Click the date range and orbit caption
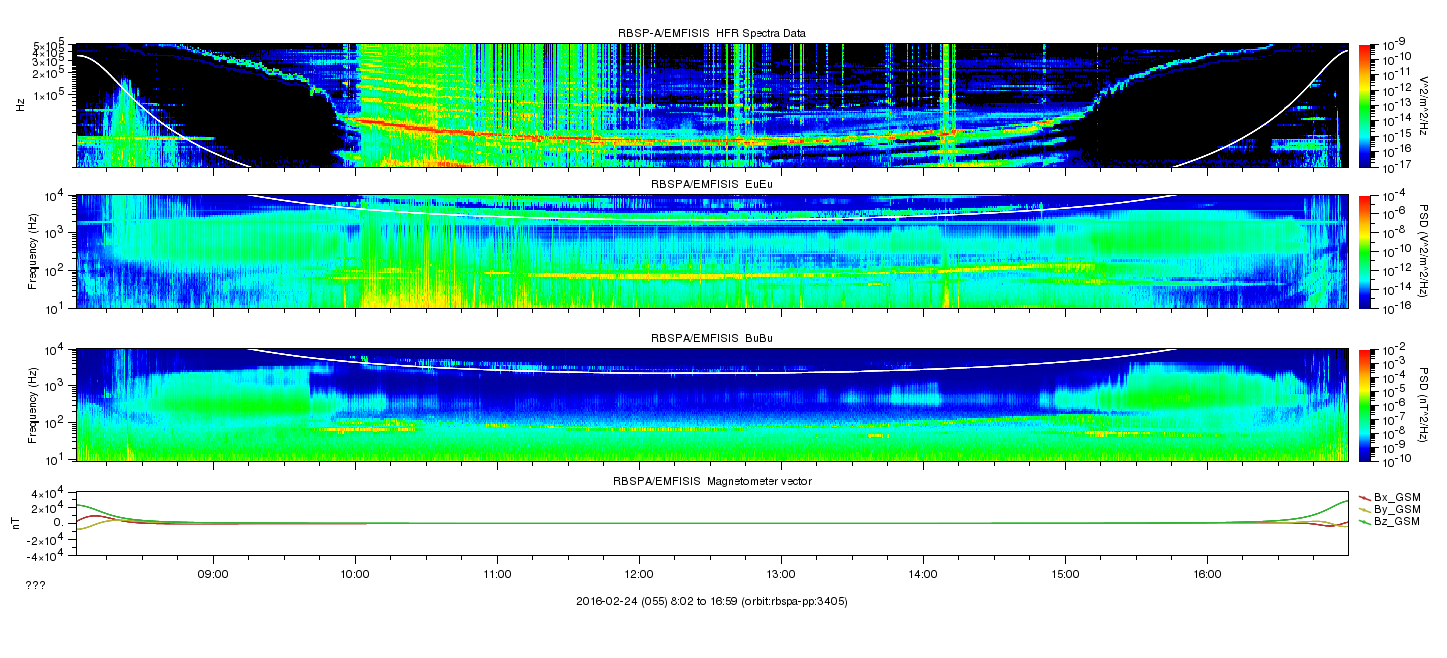This screenshot has width=1447, height=658. [x=712, y=601]
